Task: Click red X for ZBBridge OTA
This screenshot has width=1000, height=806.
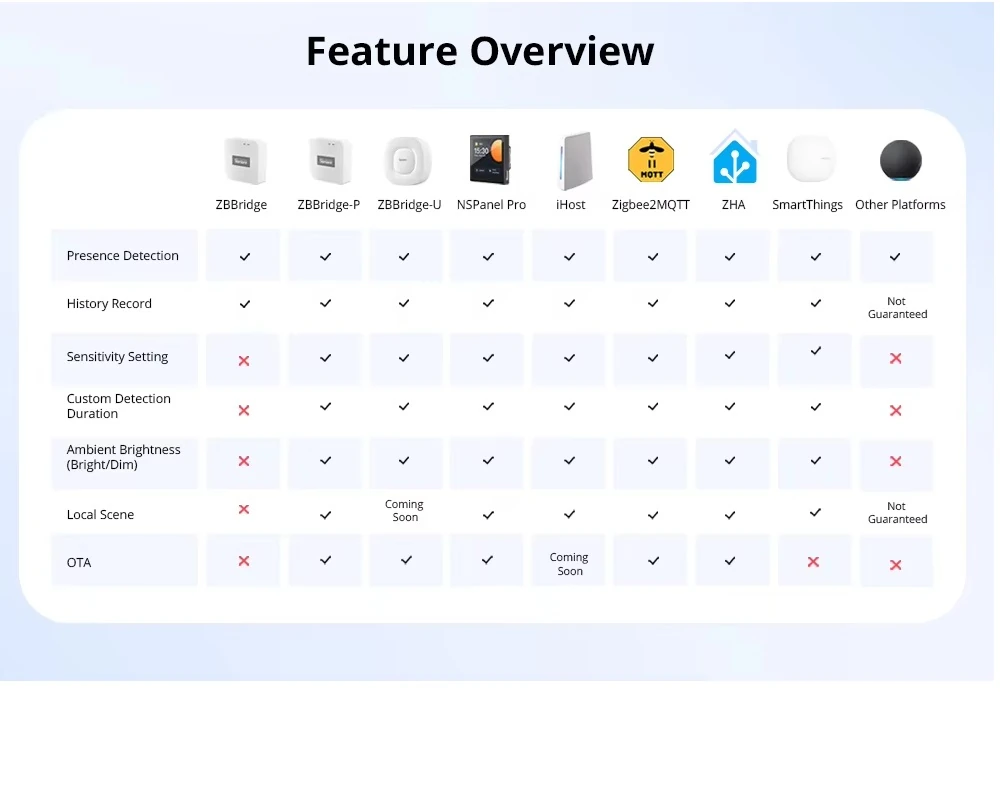Action: (x=244, y=561)
